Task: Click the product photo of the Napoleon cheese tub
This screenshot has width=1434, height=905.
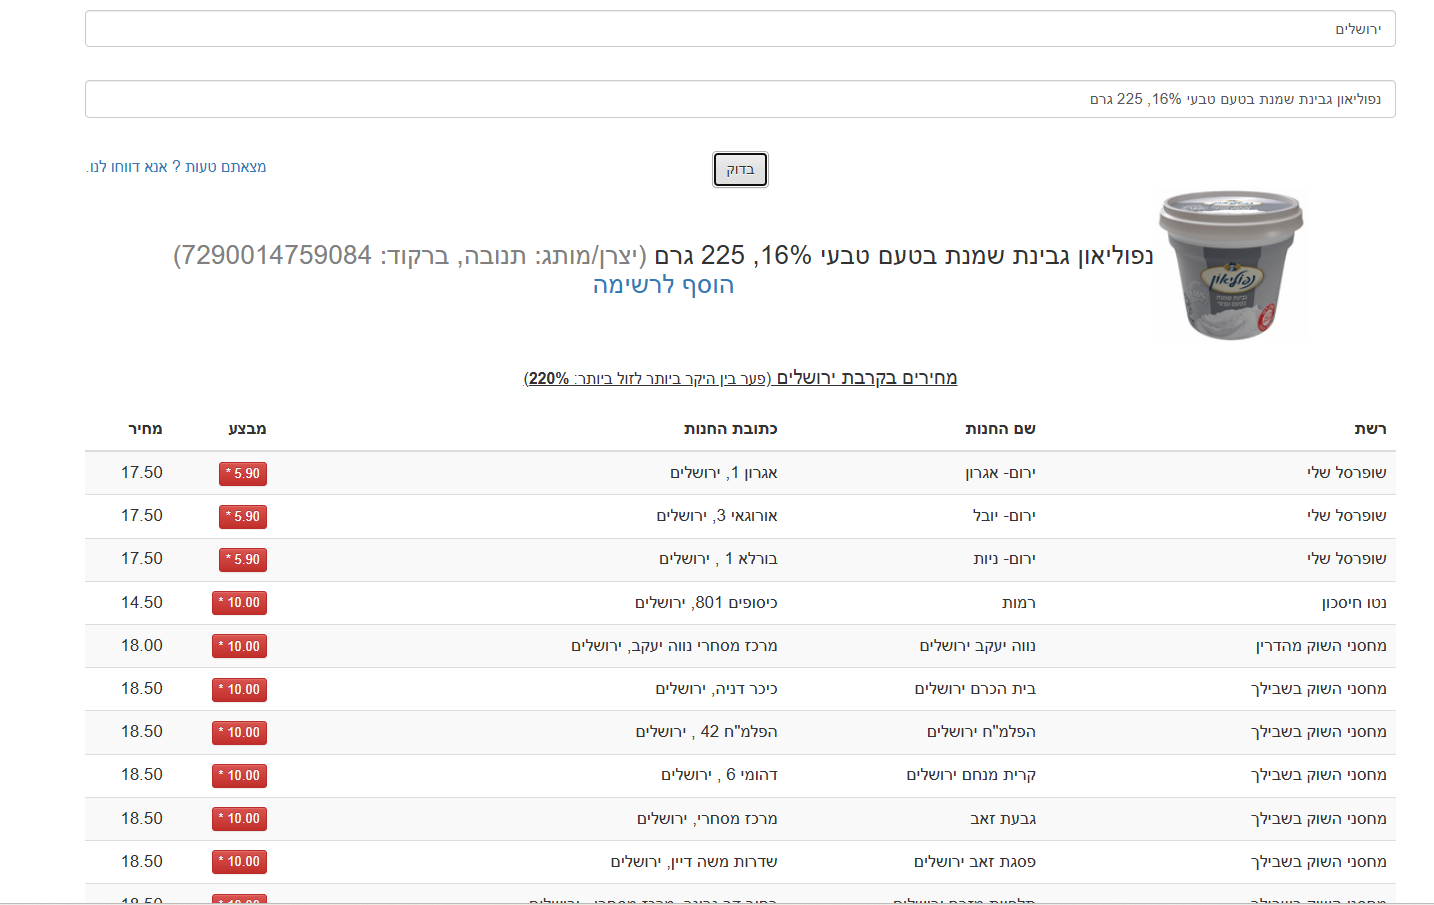Action: (1228, 262)
